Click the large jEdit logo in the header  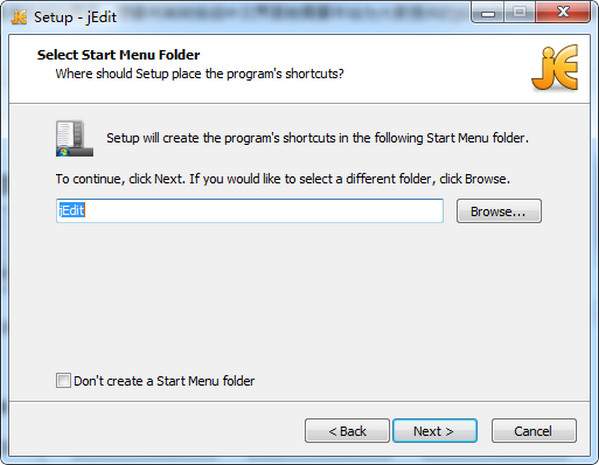click(x=555, y=68)
